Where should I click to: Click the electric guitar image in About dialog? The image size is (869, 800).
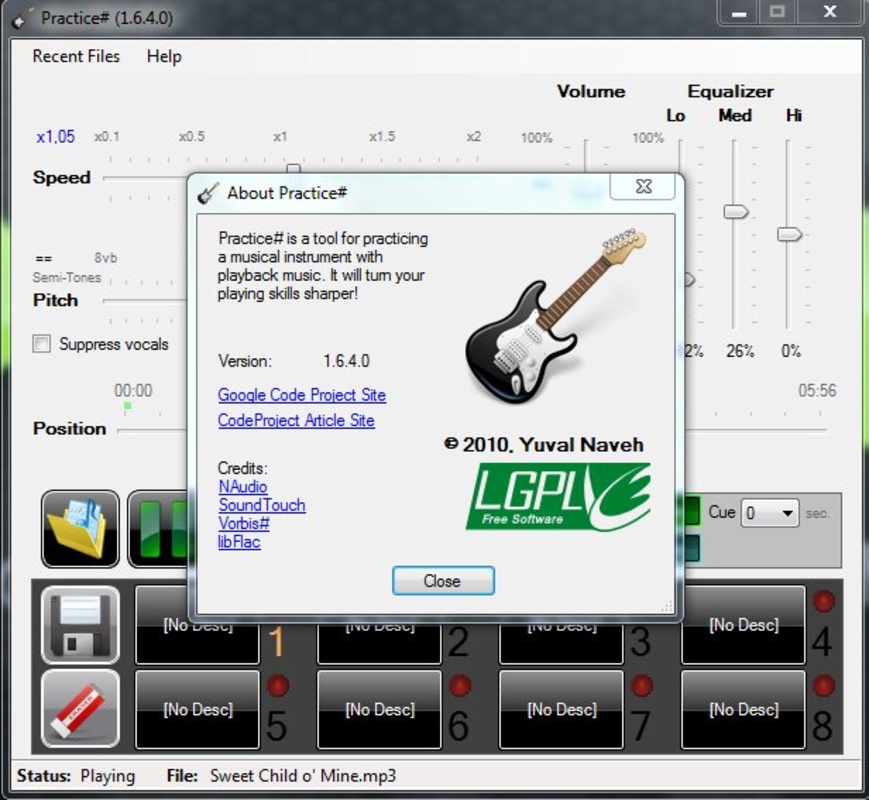(556, 315)
